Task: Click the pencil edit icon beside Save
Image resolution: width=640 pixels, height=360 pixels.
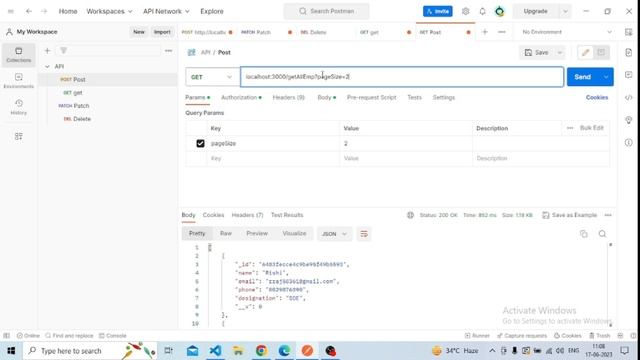Action: pyautogui.click(x=585, y=52)
